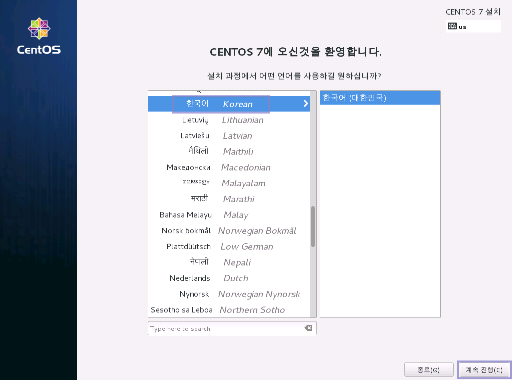Pick Maithili language entry

tap(229, 151)
